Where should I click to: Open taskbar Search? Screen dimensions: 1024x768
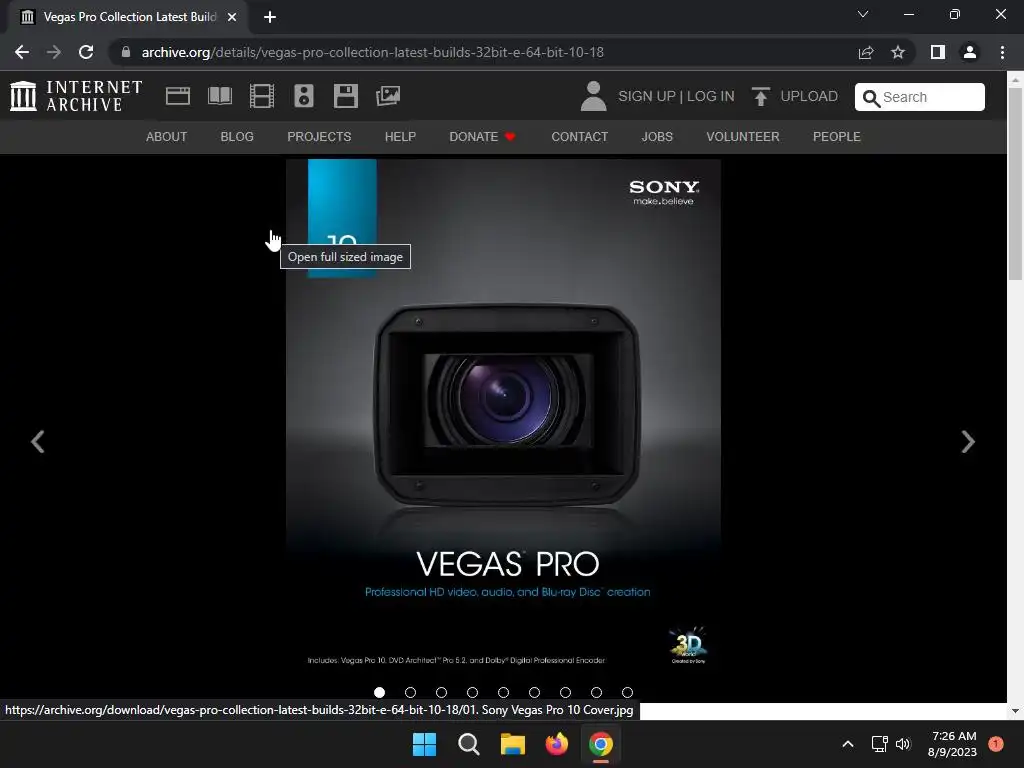pyautogui.click(x=468, y=744)
